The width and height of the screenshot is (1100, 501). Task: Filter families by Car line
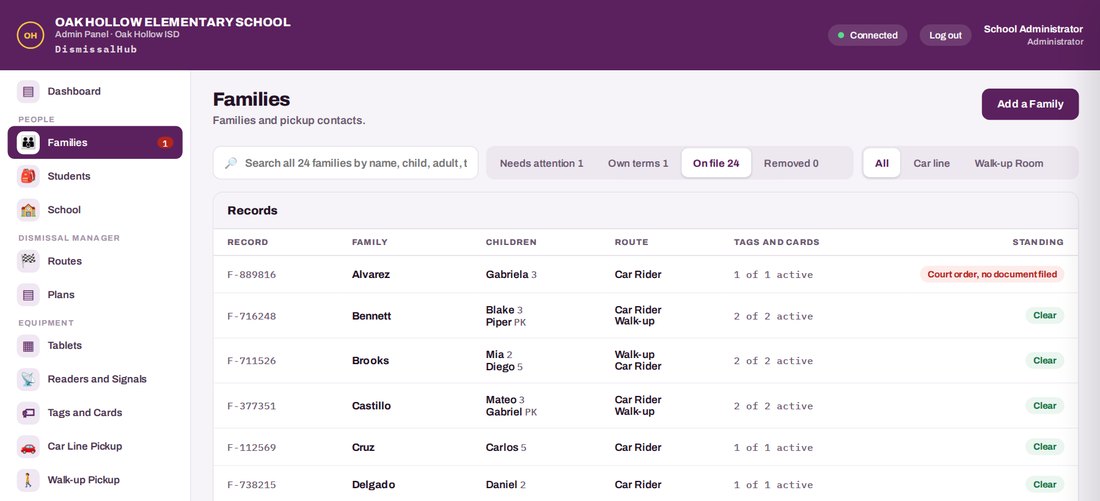(931, 163)
